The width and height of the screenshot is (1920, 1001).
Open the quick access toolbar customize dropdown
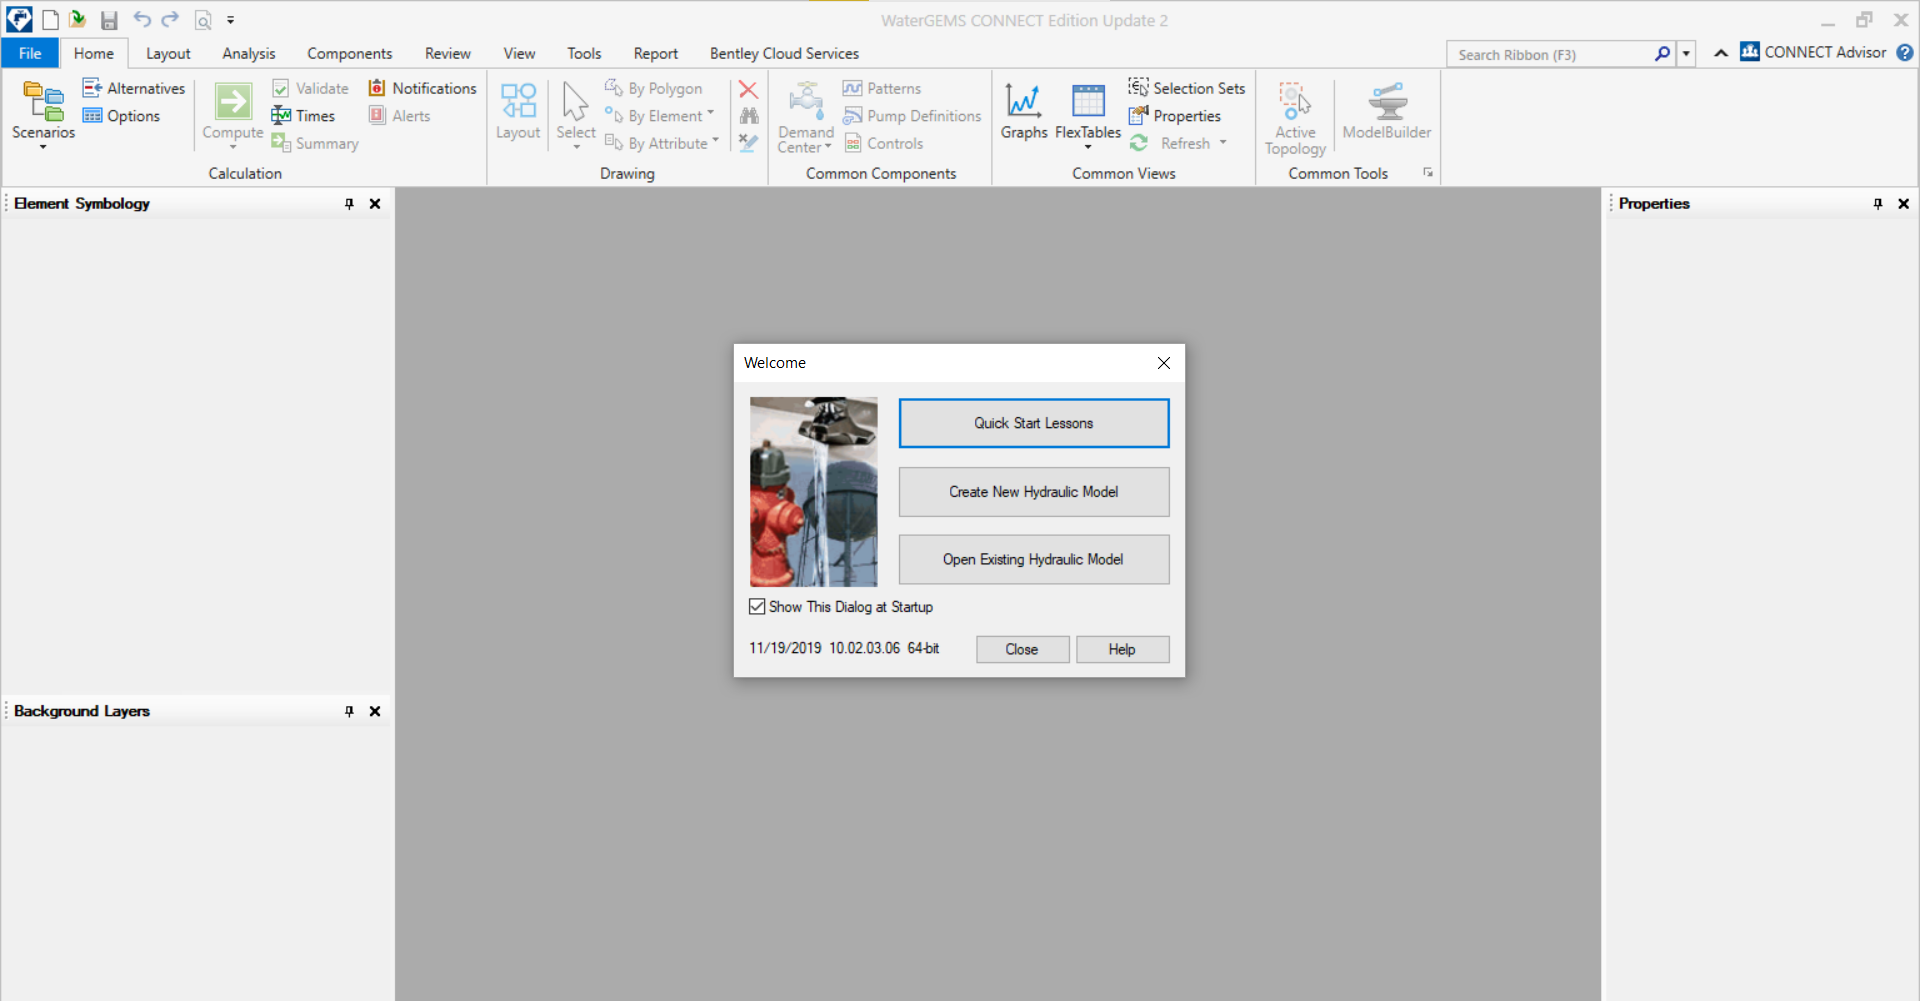click(231, 20)
